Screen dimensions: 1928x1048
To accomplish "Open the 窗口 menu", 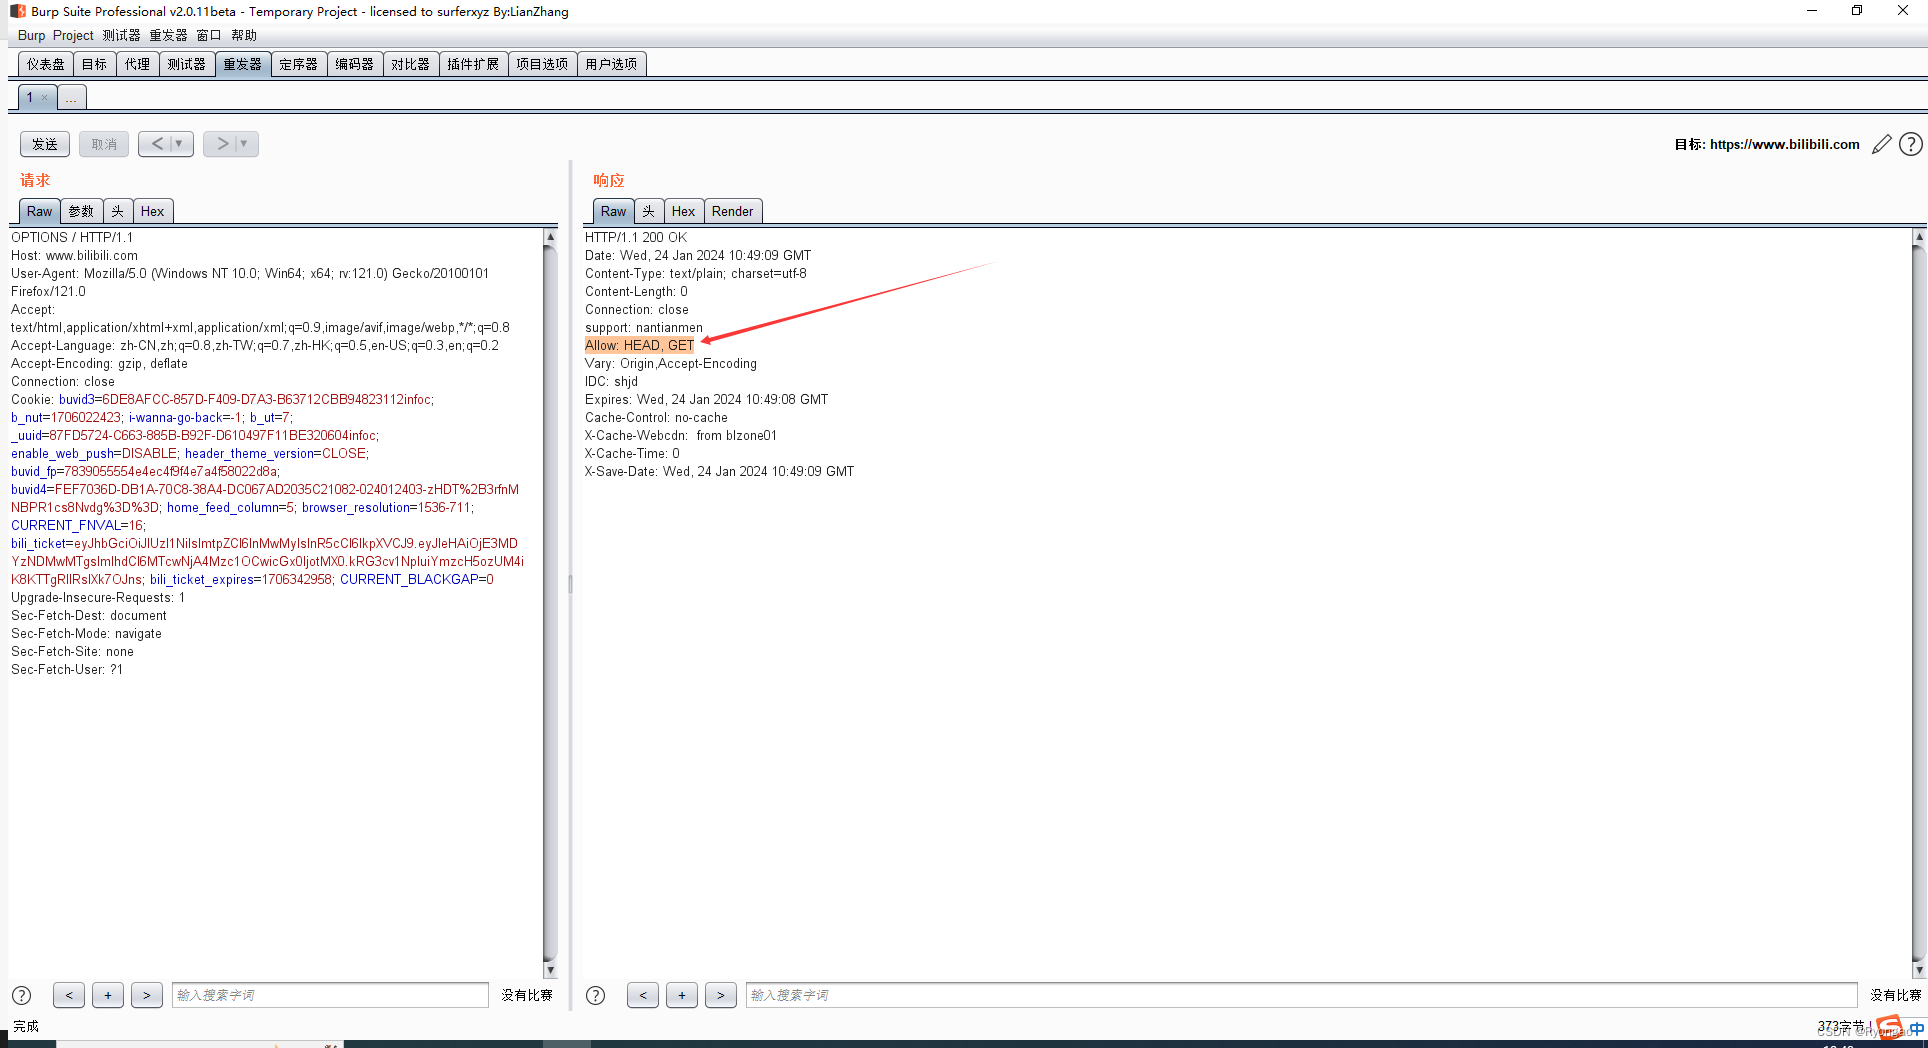I will point(208,35).
